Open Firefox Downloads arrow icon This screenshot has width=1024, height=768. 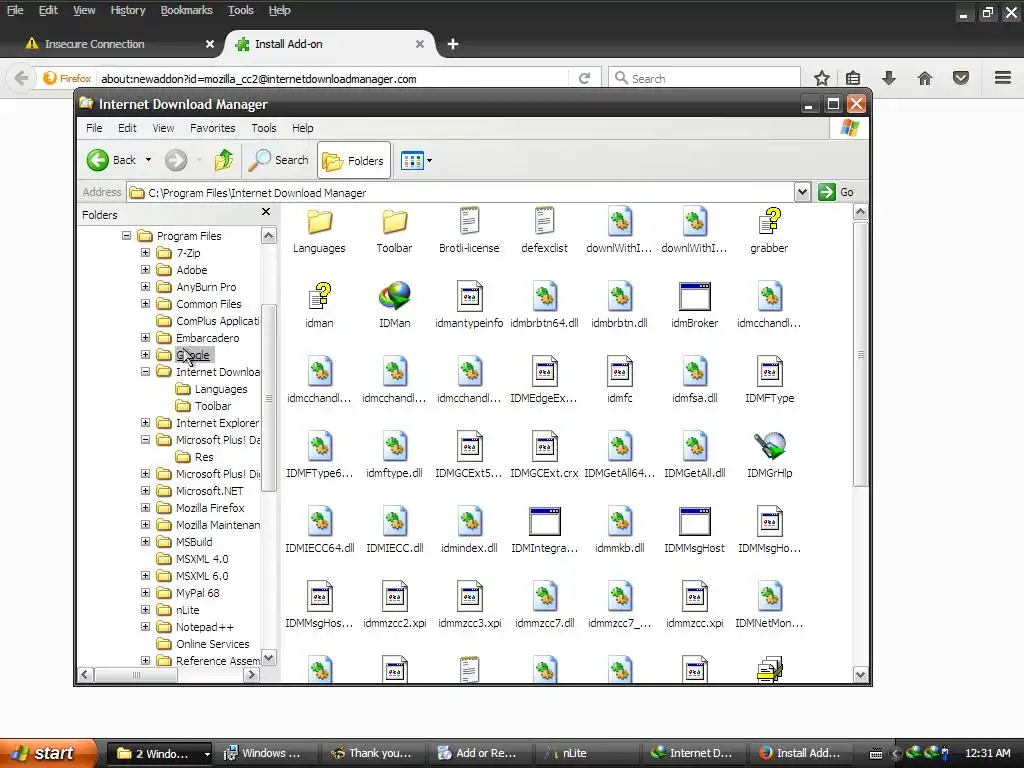point(888,78)
